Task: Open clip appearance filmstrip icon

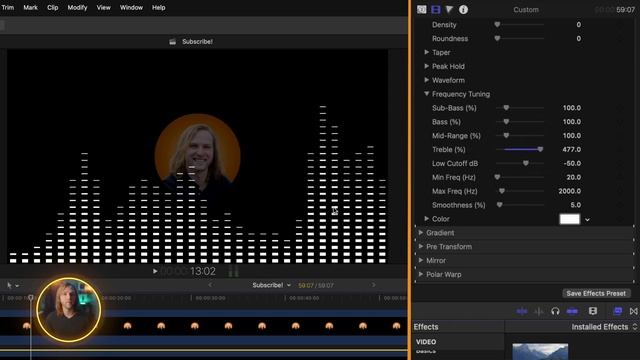Action: click(x=593, y=311)
